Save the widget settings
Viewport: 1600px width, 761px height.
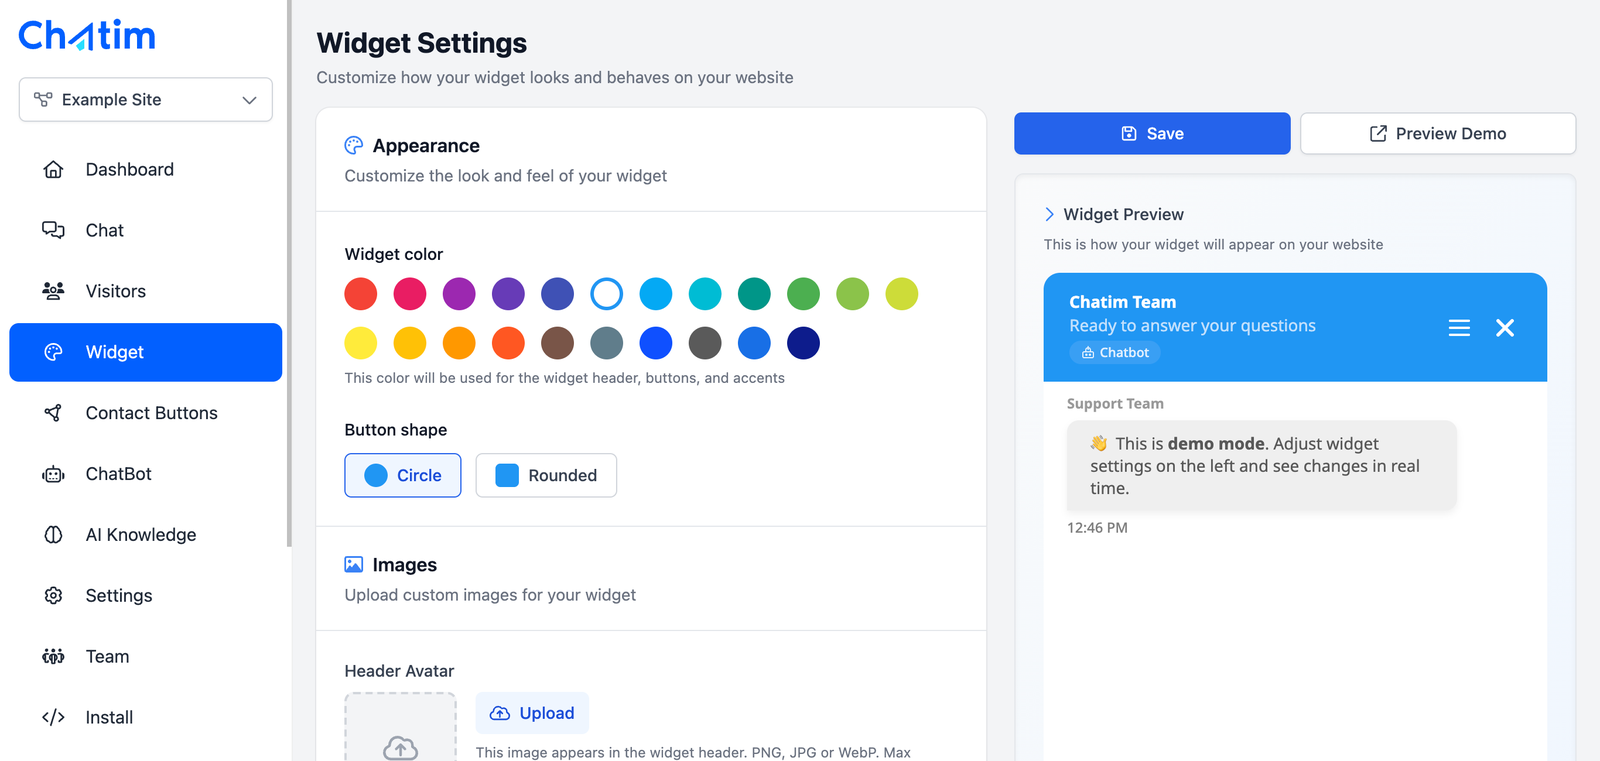coord(1152,134)
